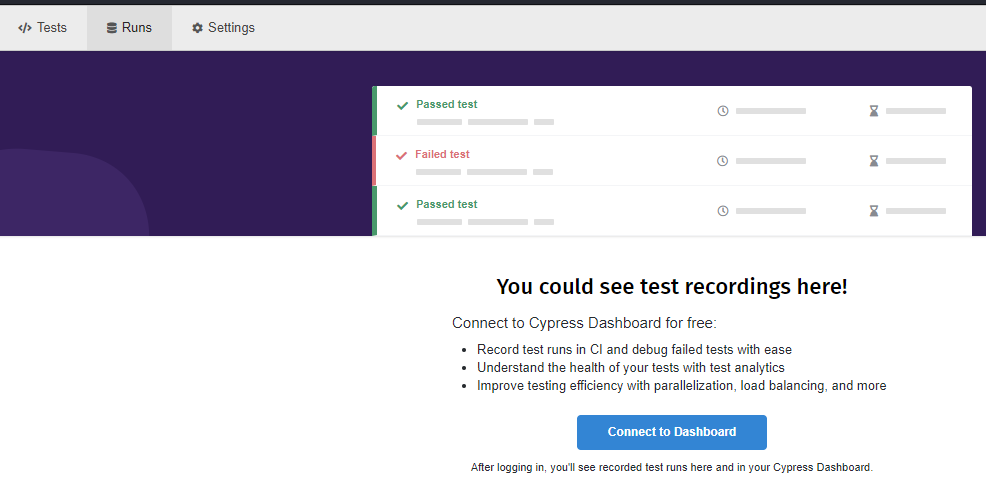Click the Connect to Dashboard button
986x483 pixels.
[x=672, y=432]
